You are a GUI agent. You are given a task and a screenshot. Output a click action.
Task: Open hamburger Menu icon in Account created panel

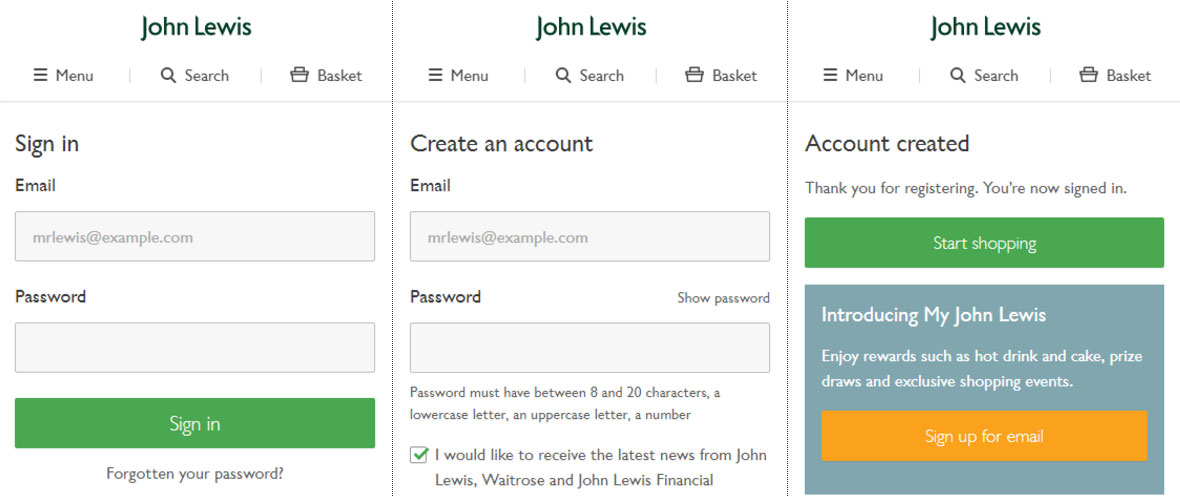830,75
